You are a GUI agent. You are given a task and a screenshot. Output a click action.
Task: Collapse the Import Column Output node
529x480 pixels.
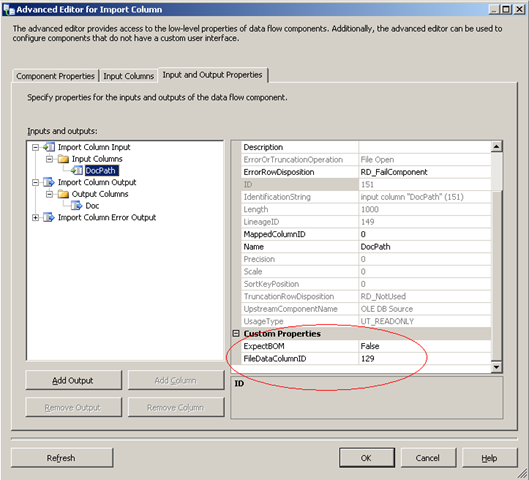35,182
